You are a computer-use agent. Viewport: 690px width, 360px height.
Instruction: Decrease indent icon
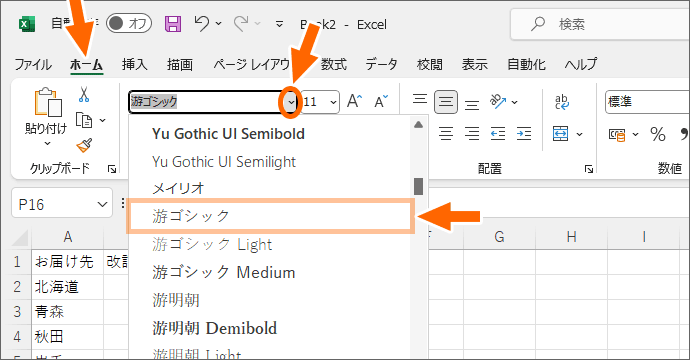tap(498, 134)
